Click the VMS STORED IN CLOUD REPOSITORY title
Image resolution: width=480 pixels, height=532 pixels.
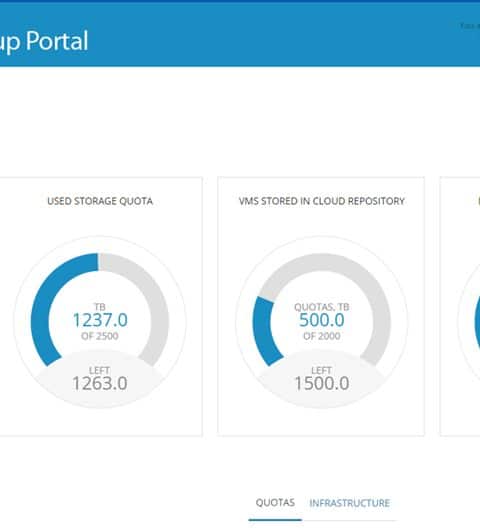pos(322,201)
